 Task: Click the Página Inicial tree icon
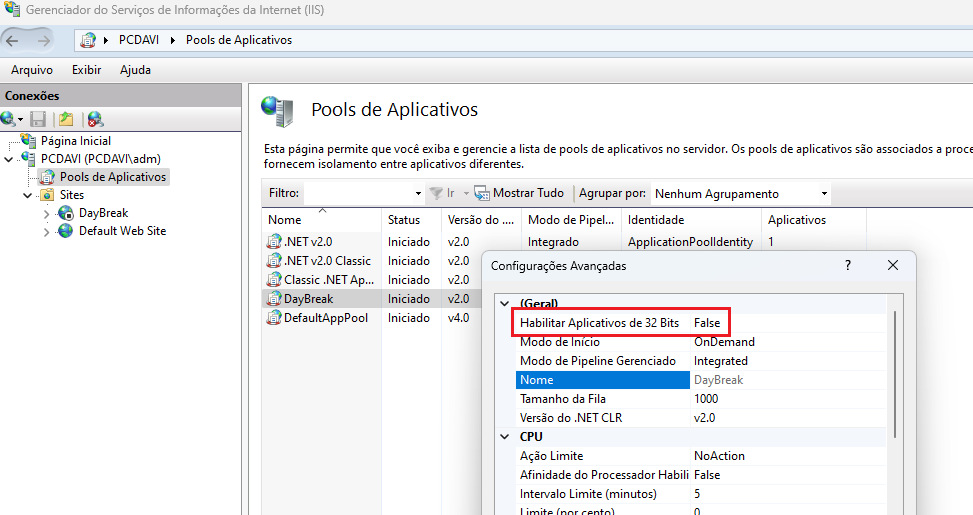click(29, 140)
